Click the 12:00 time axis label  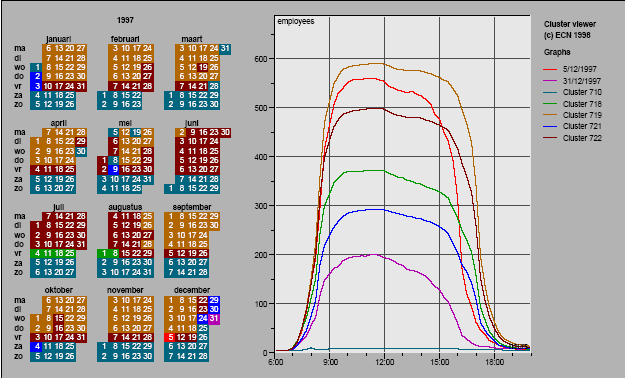[385, 362]
